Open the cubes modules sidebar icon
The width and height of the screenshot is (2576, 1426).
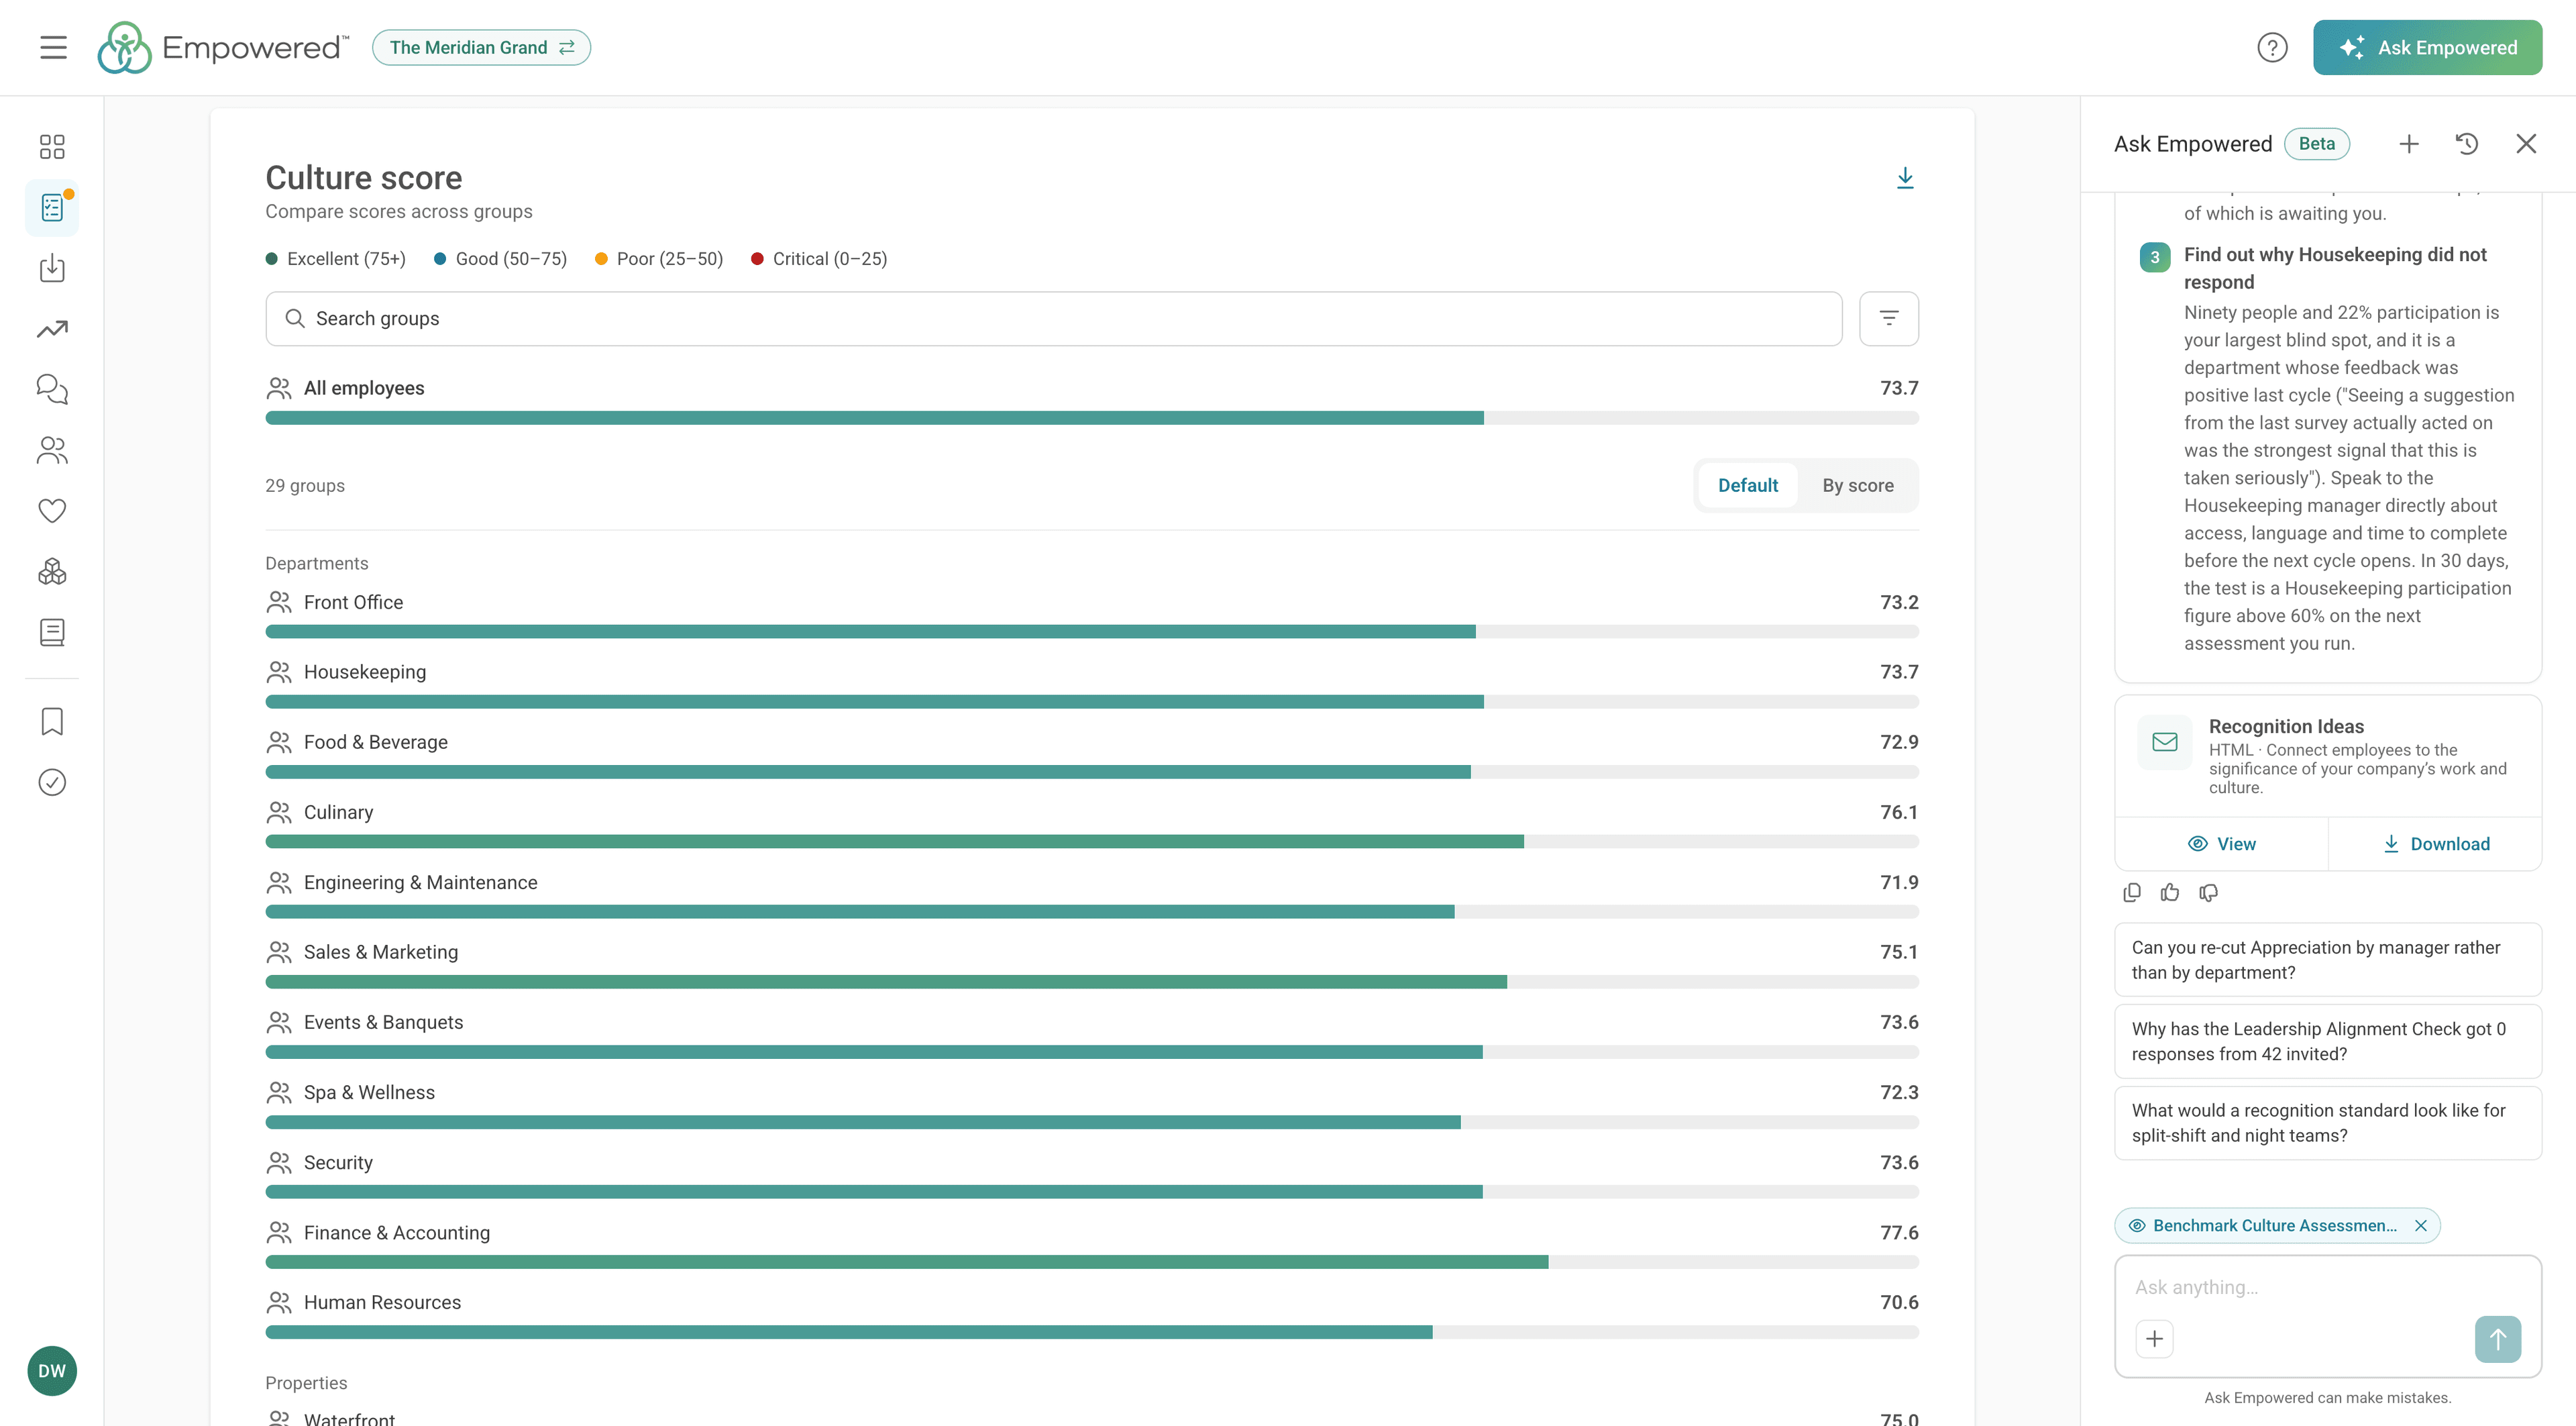point(52,571)
